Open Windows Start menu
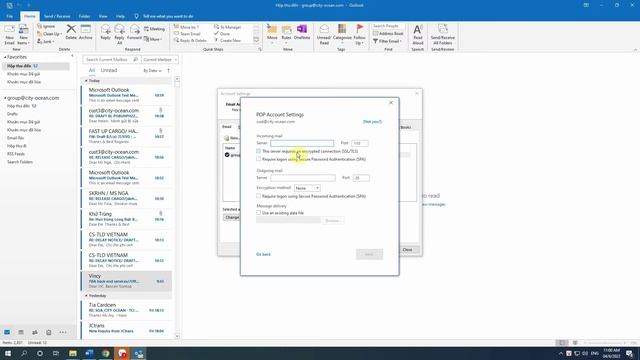 point(8,353)
